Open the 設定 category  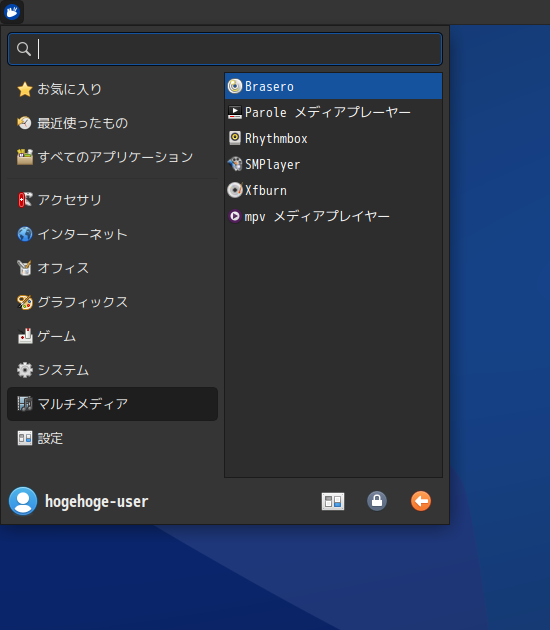pos(112,438)
